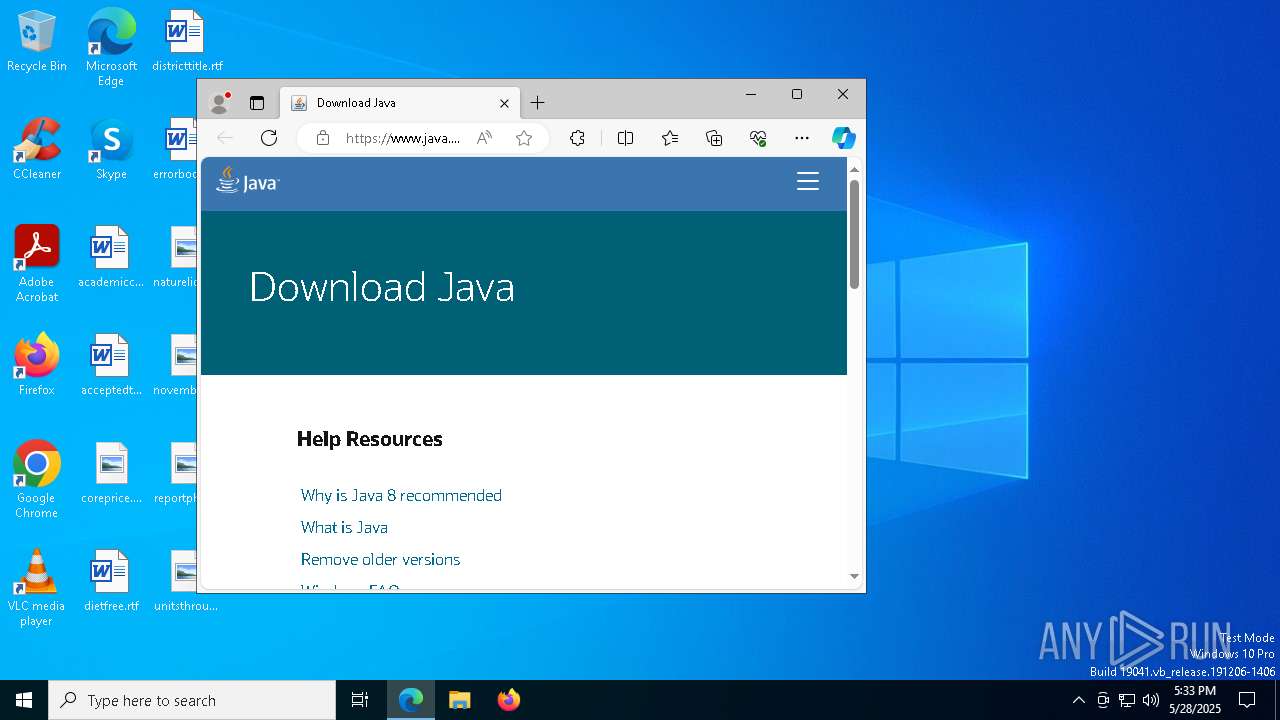Open notification center icon
Viewport: 1280px width, 720px height.
1247,700
